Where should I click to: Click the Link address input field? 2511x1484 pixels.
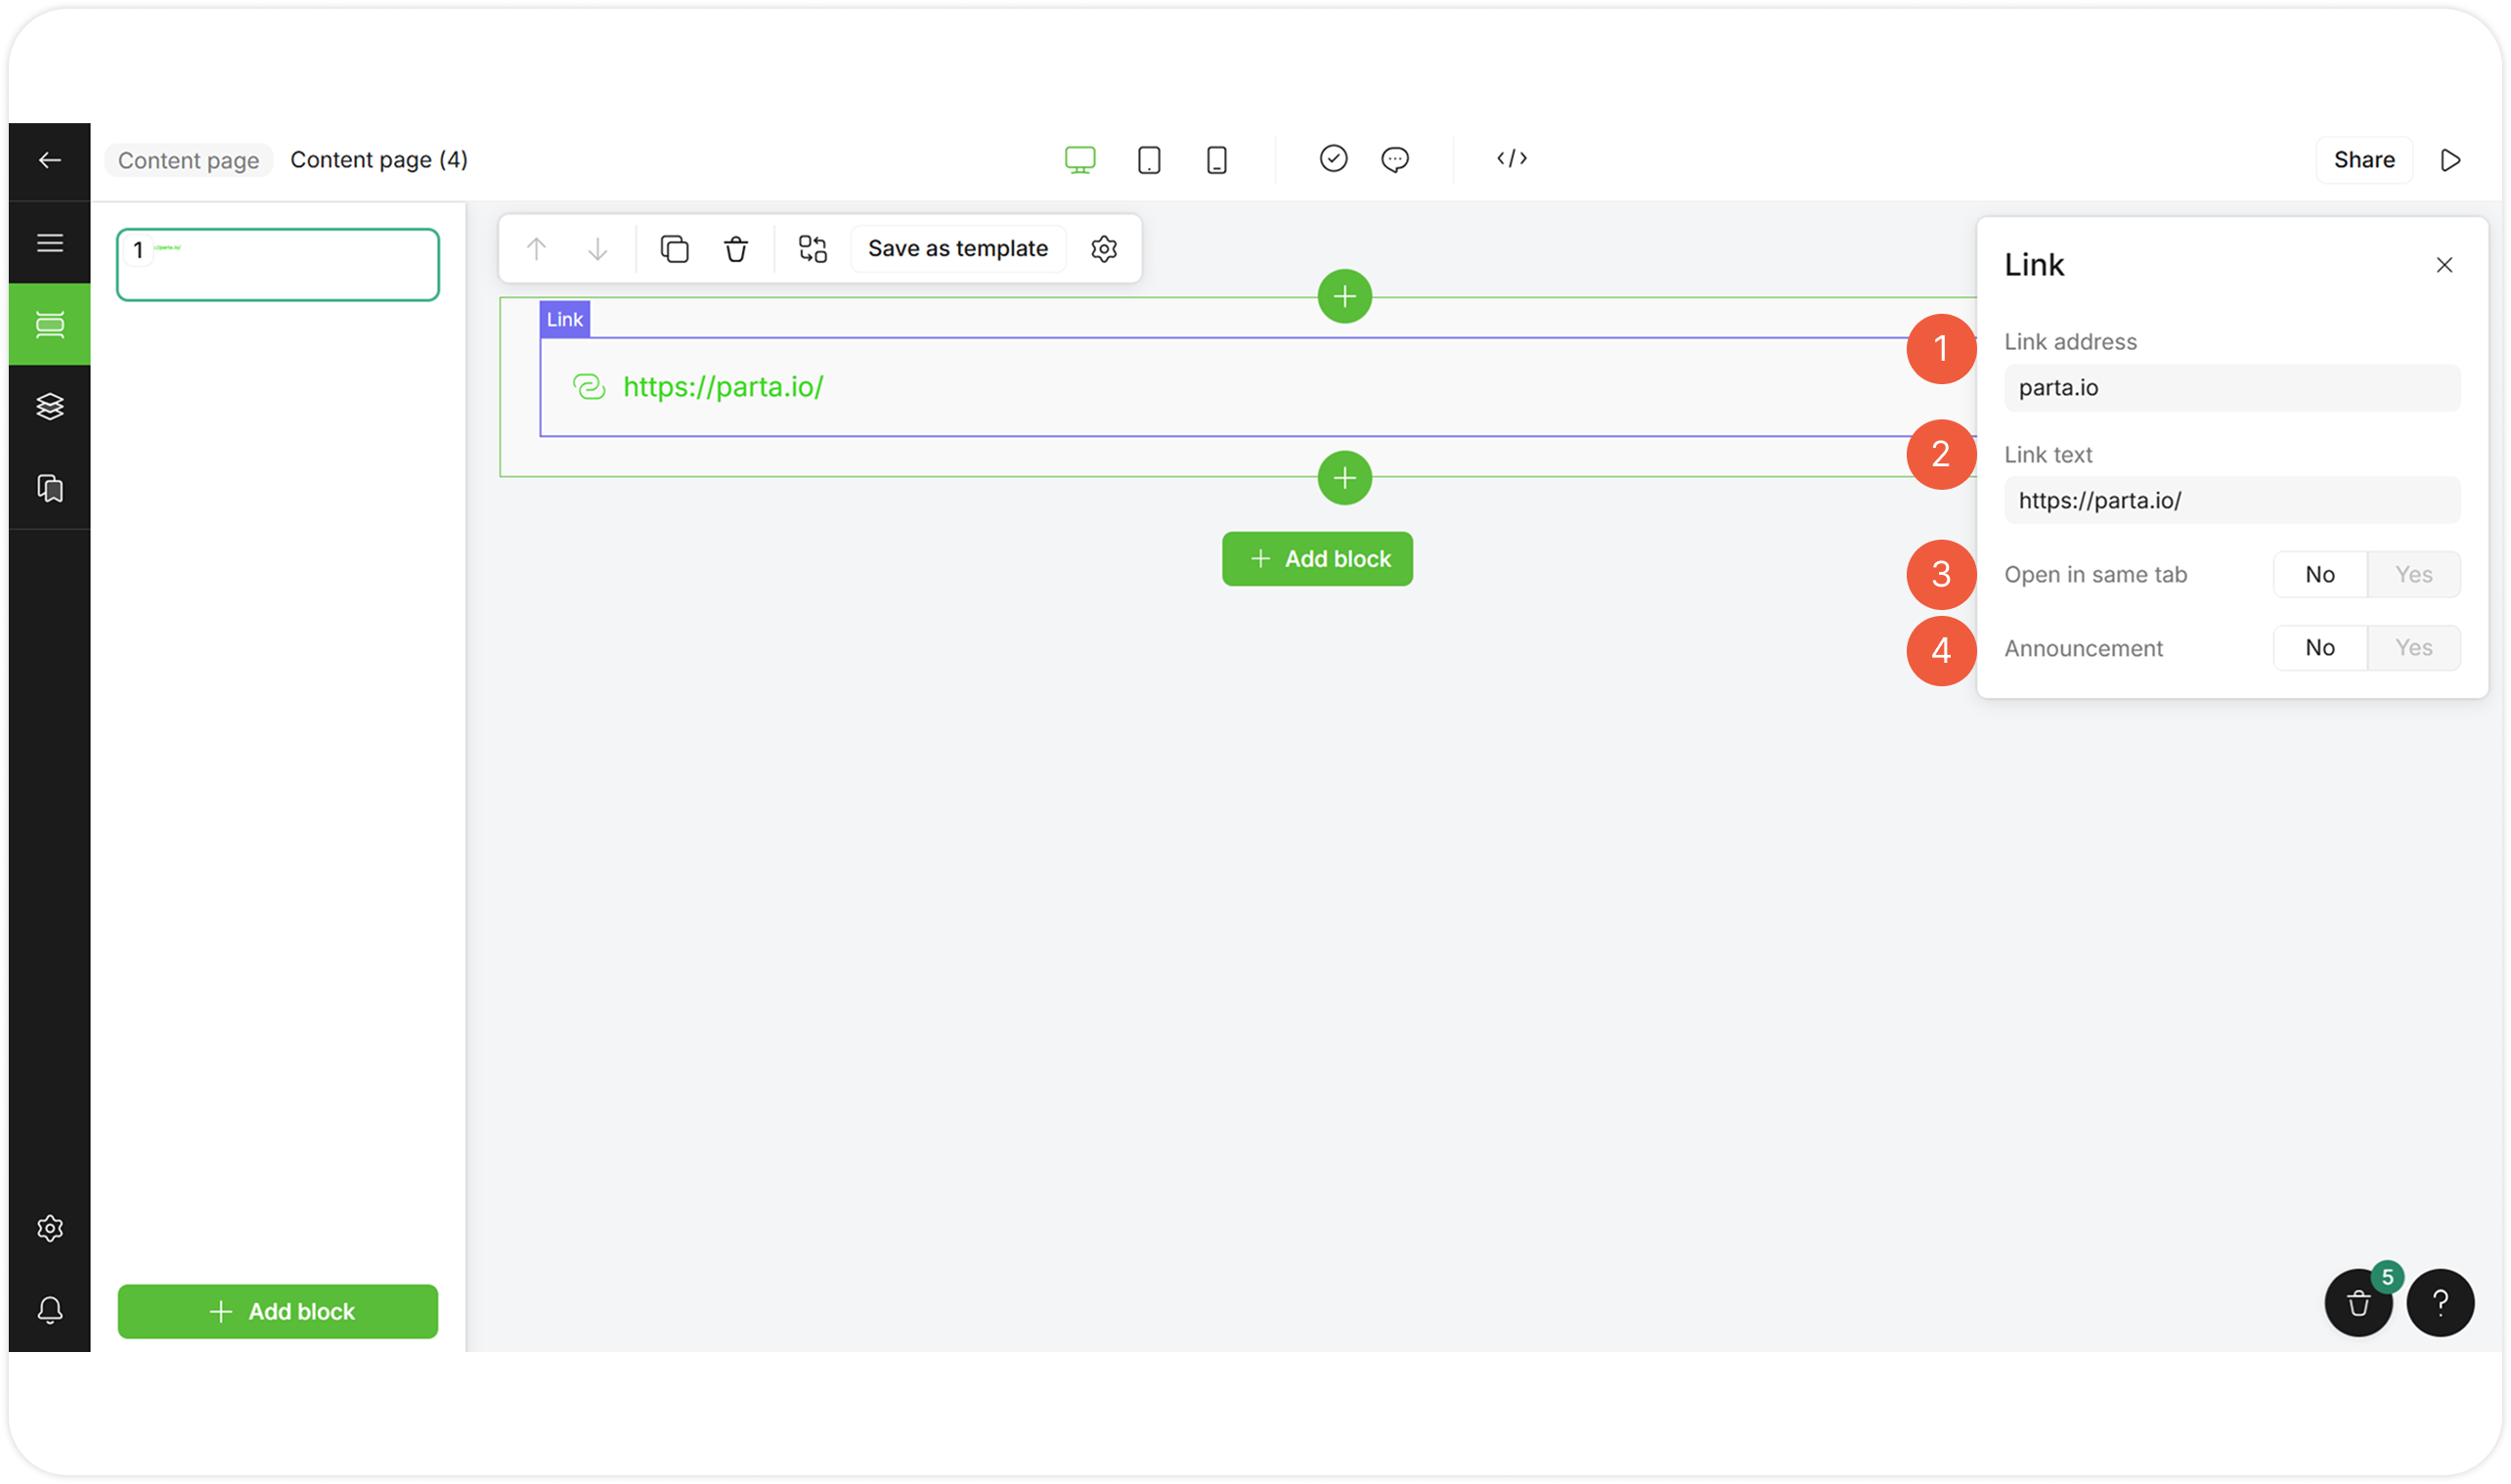click(2231, 388)
